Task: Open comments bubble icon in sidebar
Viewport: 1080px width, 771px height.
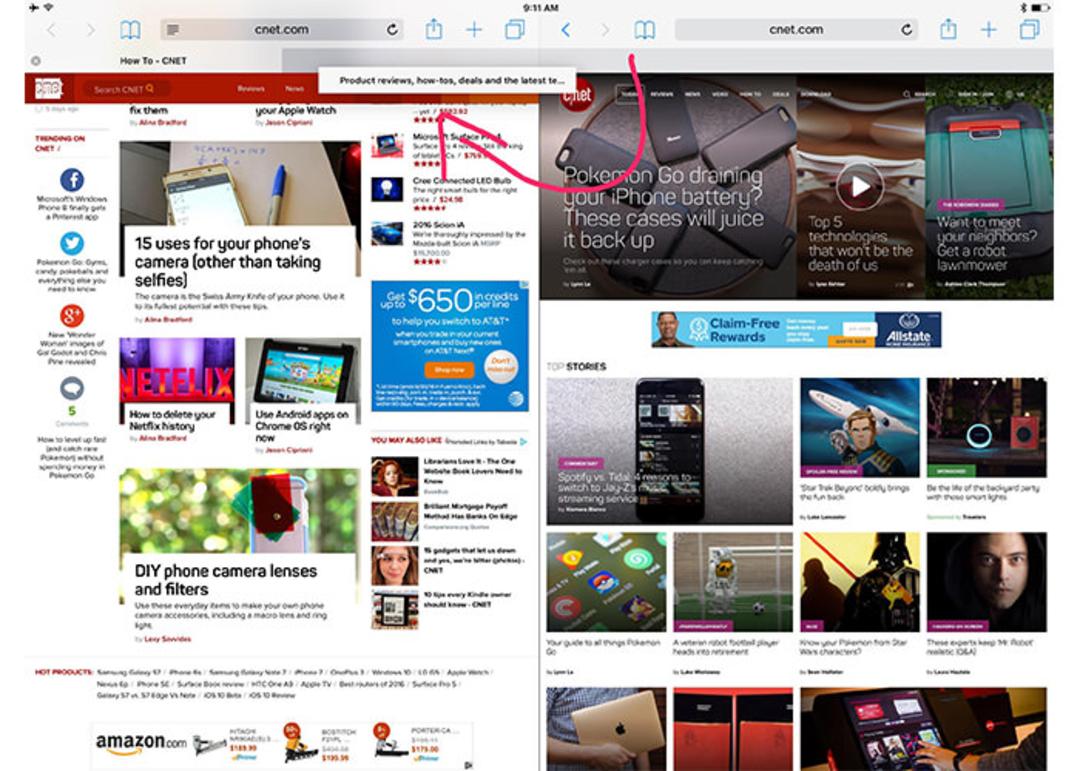Action: (x=72, y=388)
